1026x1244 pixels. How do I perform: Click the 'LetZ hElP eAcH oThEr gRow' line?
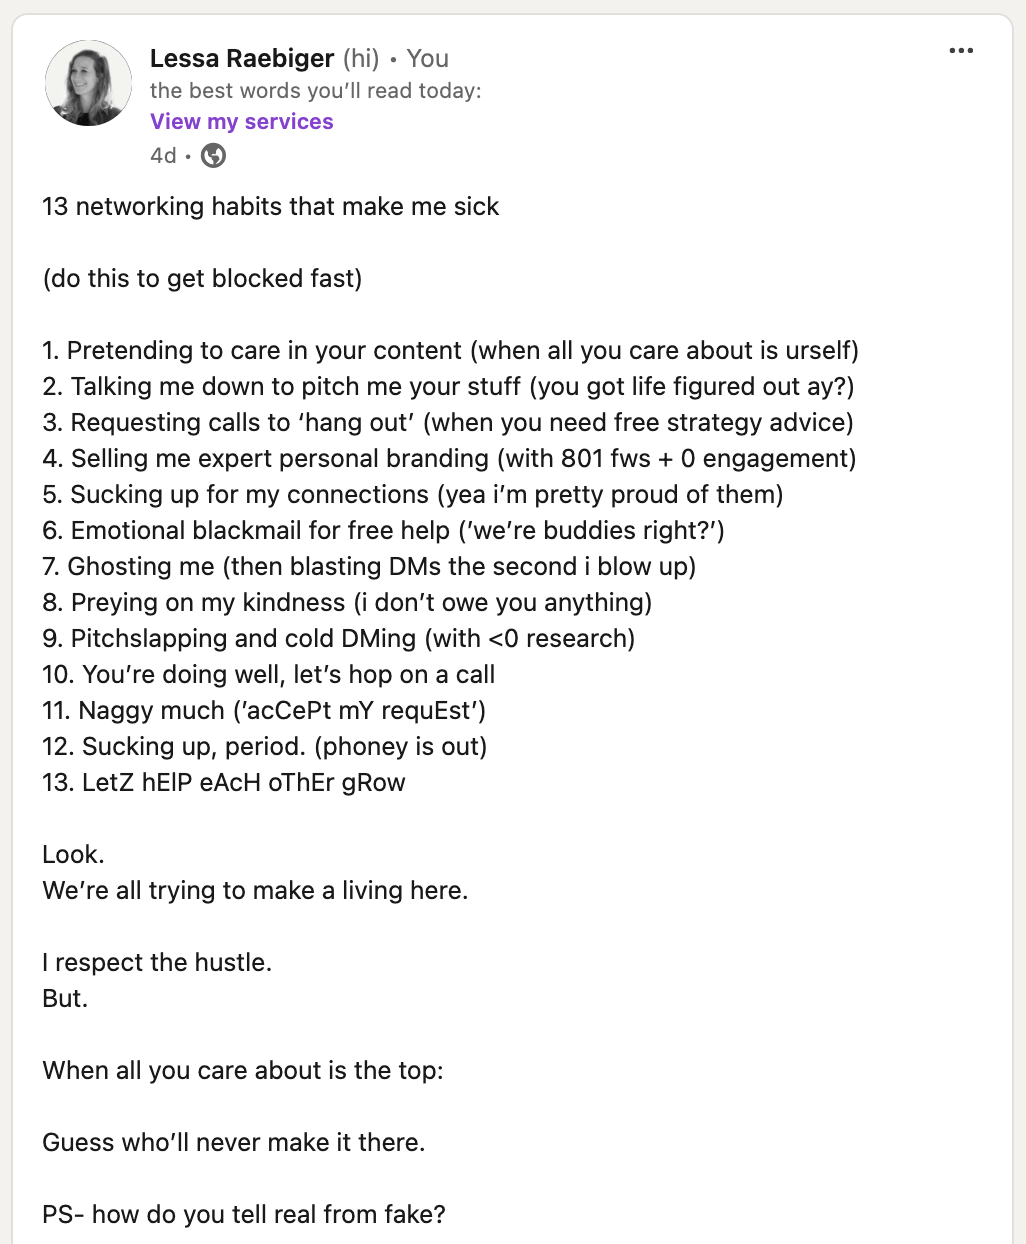224,782
